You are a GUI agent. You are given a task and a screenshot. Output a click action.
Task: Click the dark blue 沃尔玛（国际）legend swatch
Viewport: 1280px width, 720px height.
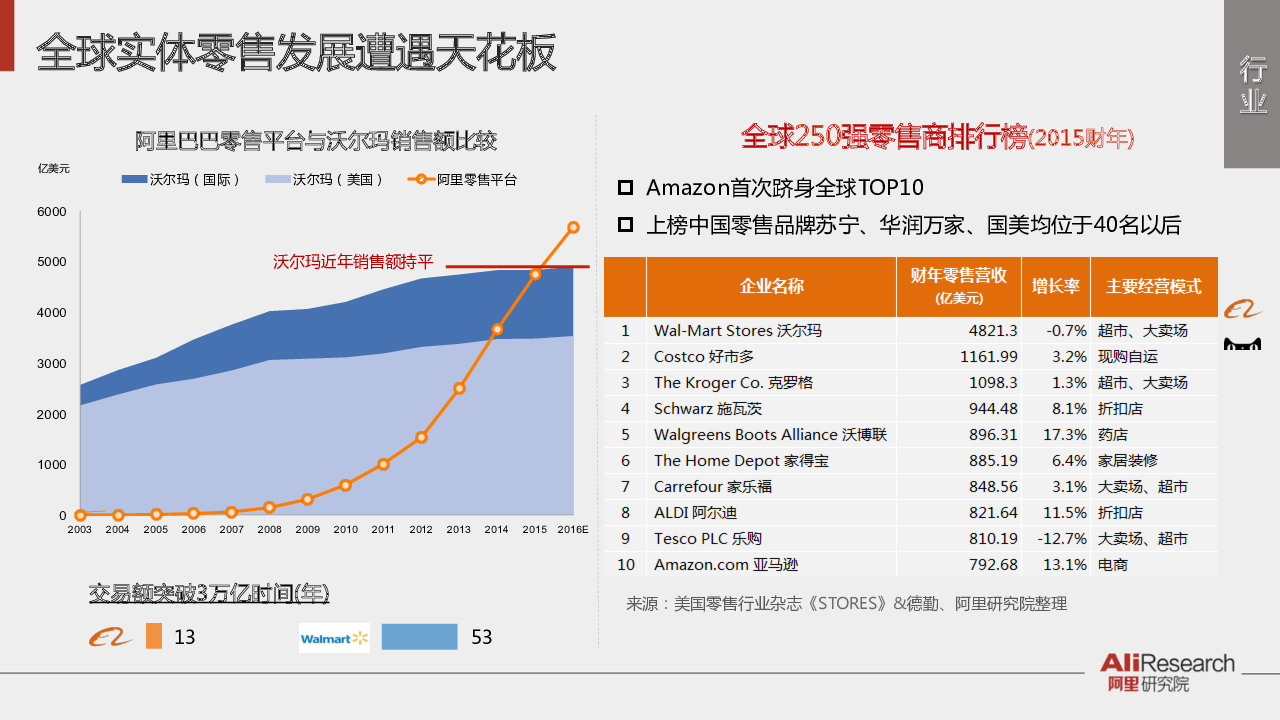[134, 180]
